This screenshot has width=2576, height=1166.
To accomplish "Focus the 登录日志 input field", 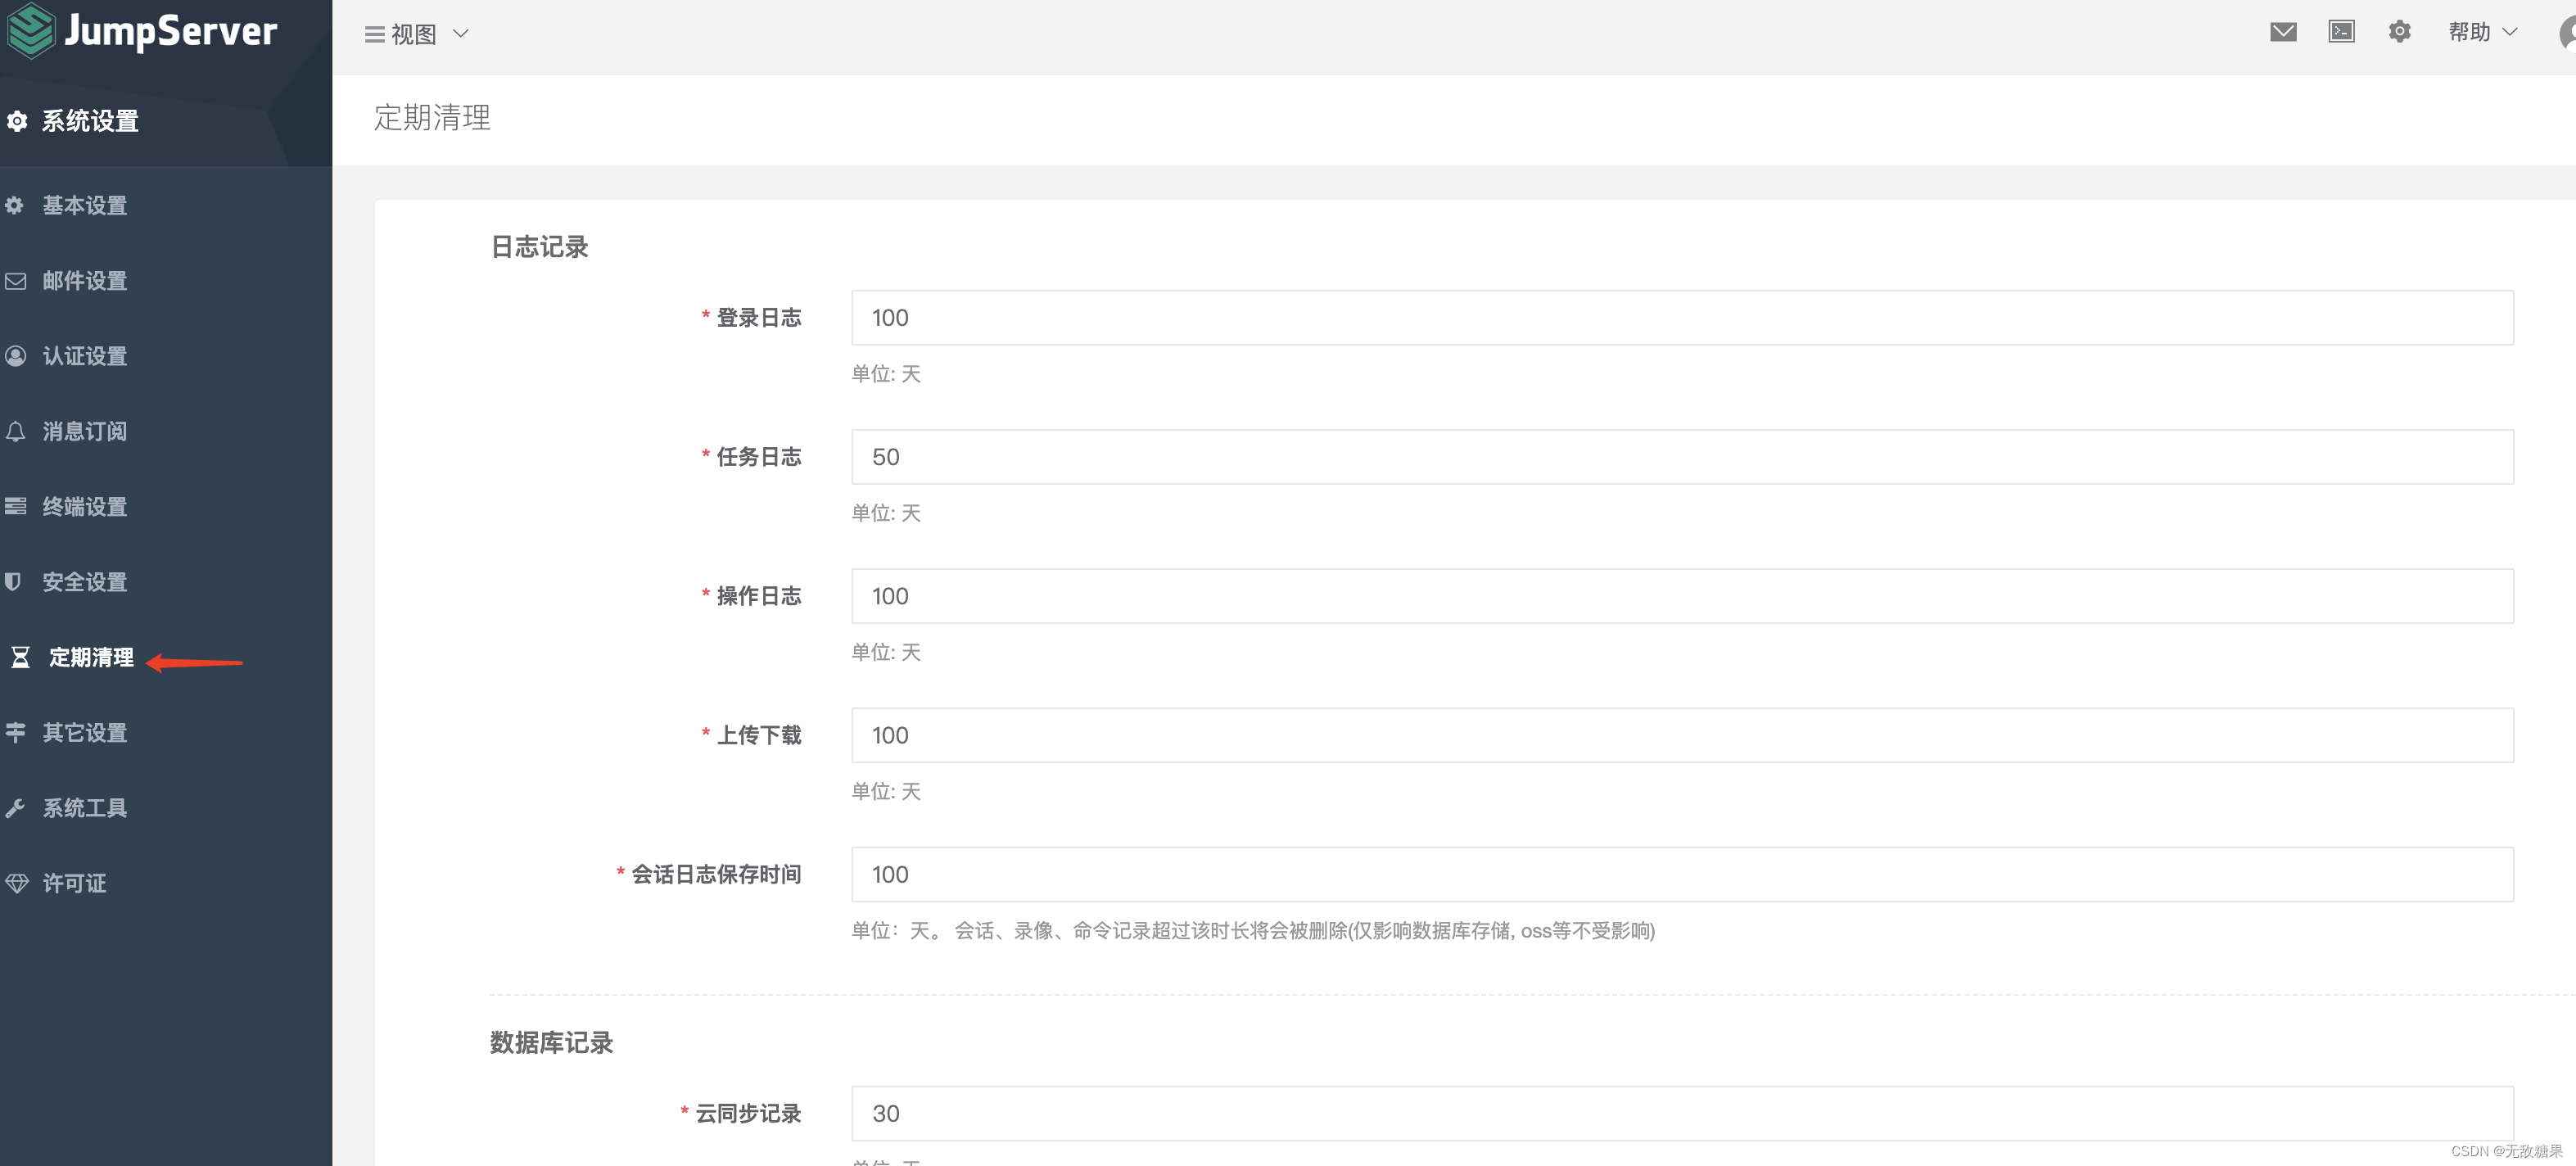I will 1682,318.
